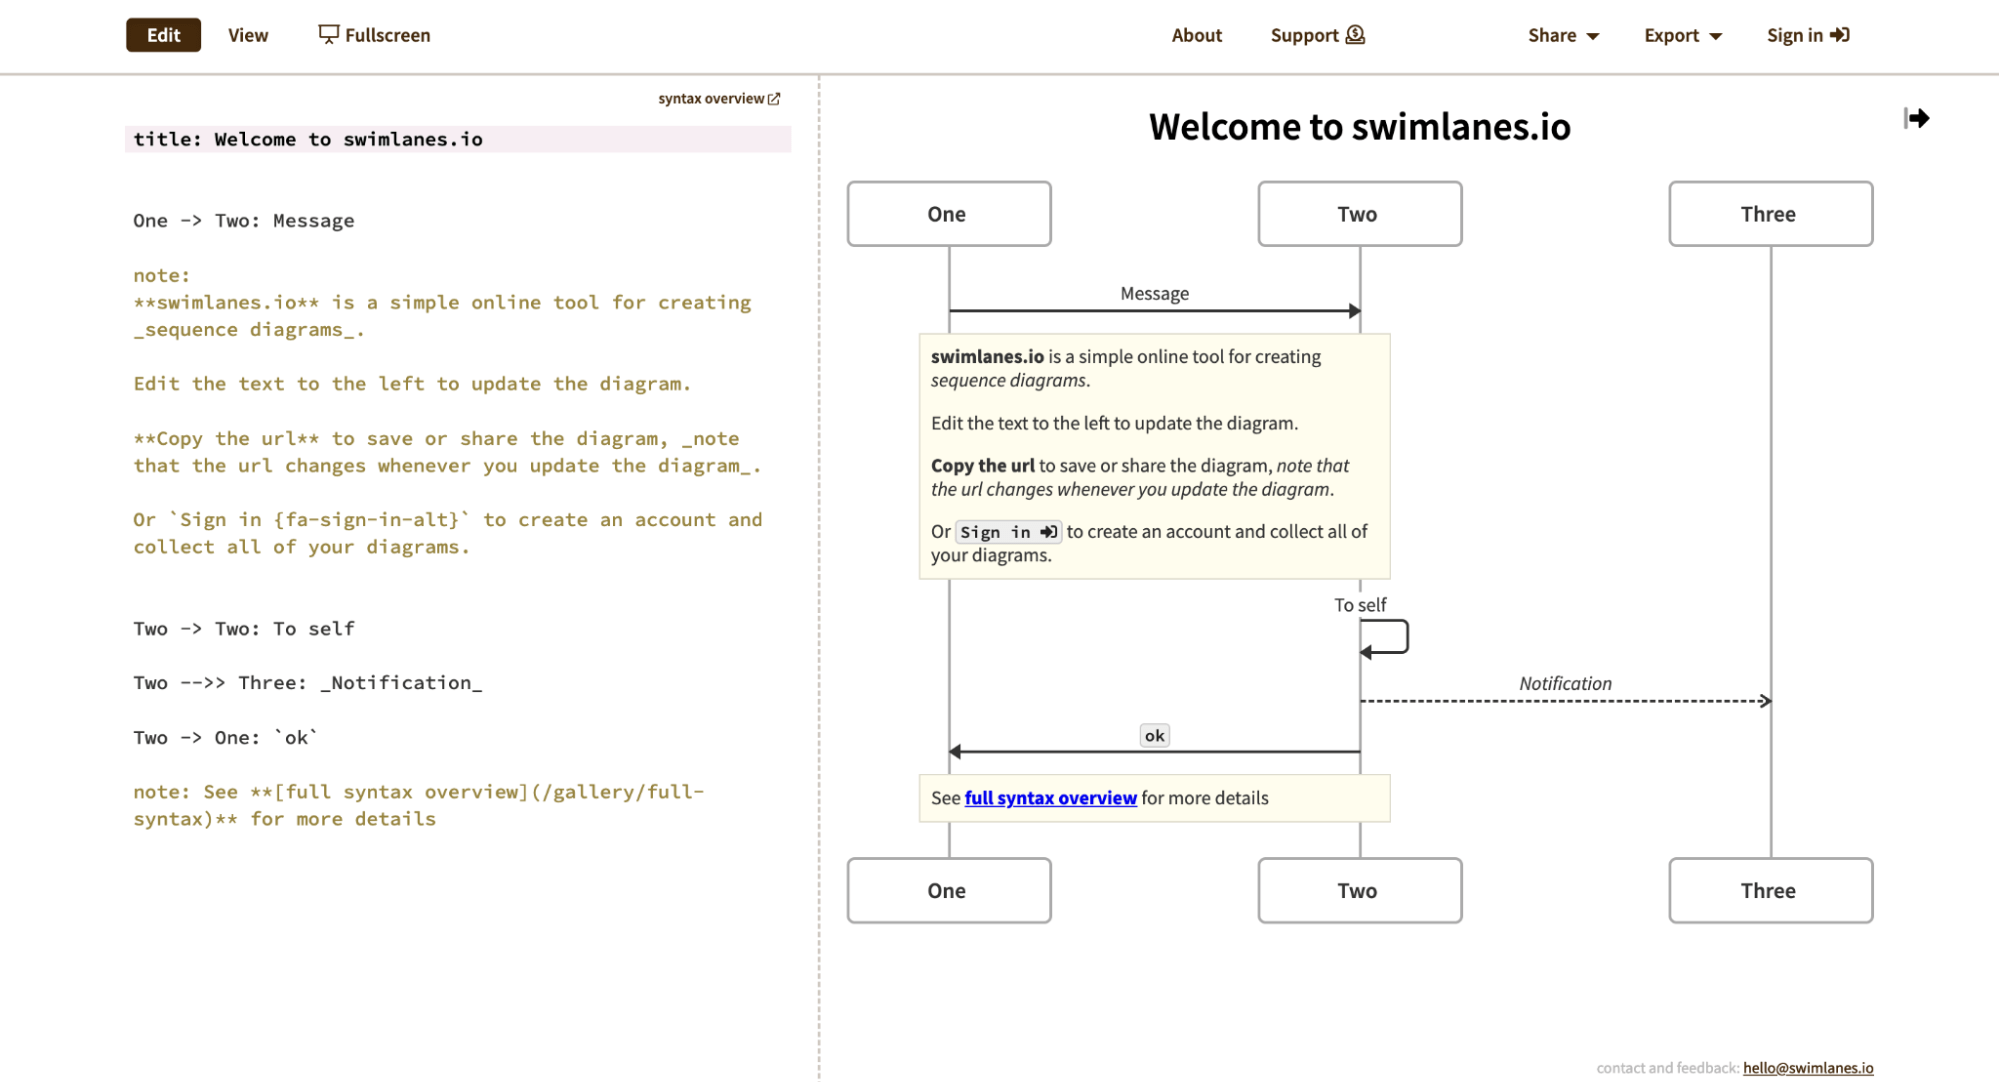Select the "Two" participant box in the diagram
This screenshot has width=1999, height=1083.
pos(1359,213)
